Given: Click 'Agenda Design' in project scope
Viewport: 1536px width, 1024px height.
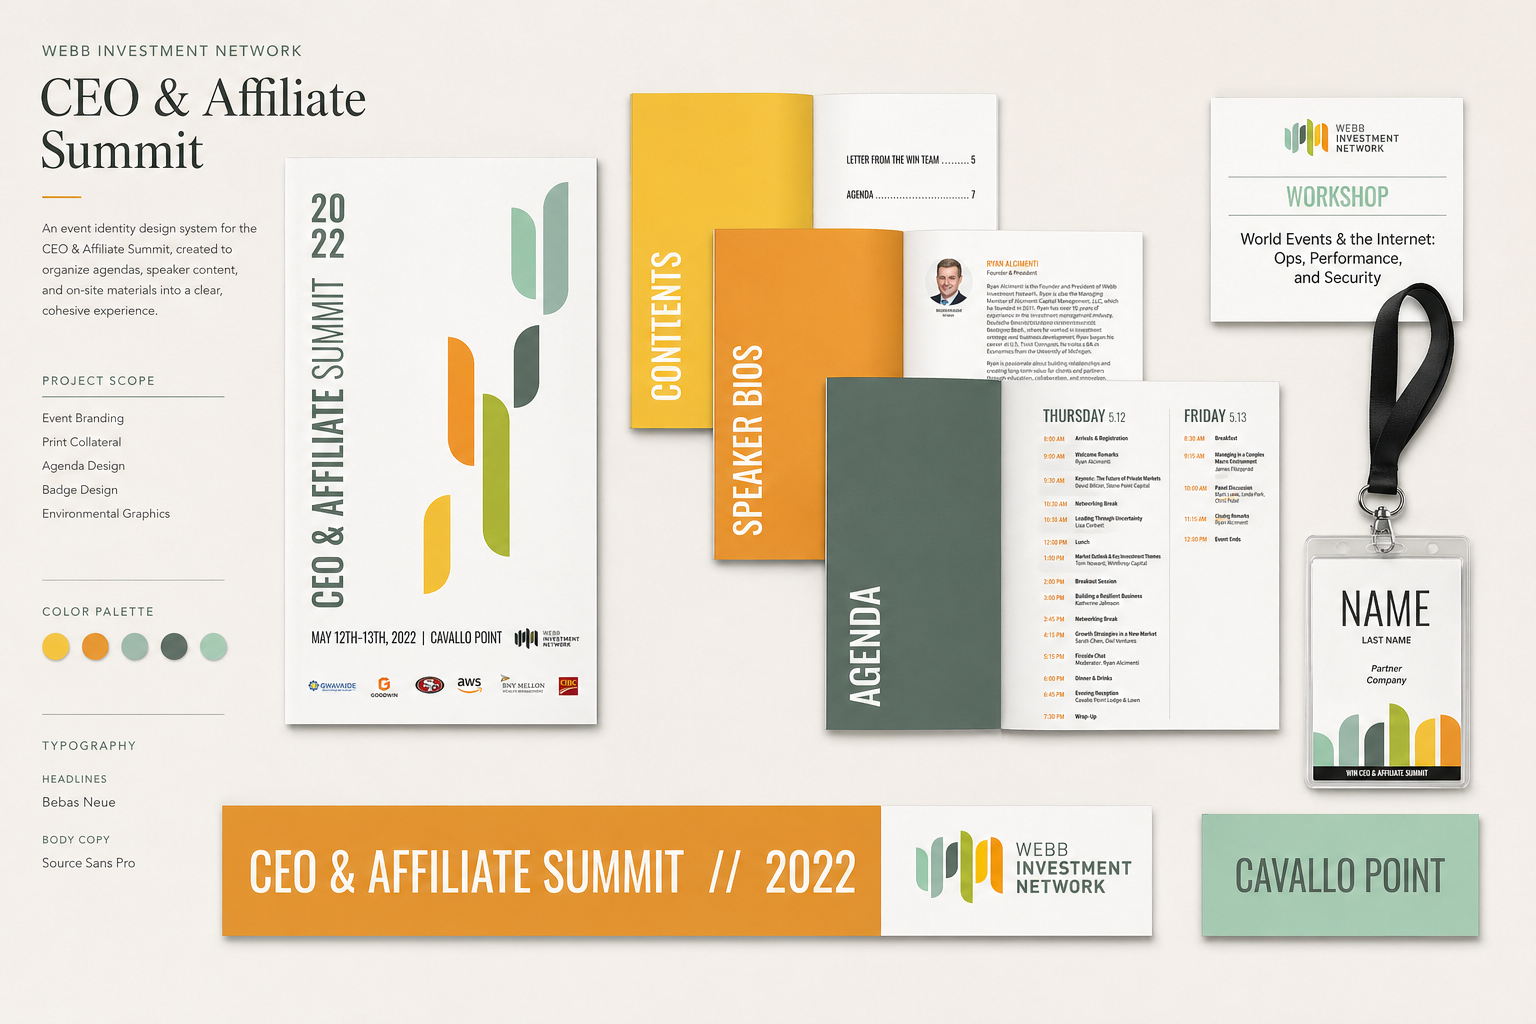Looking at the screenshot, I should tap(83, 466).
